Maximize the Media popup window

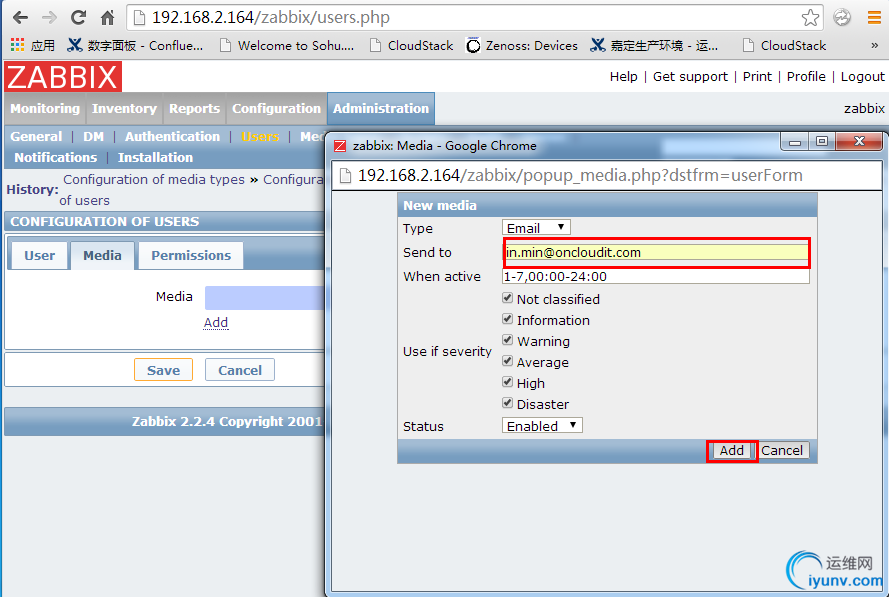point(822,142)
